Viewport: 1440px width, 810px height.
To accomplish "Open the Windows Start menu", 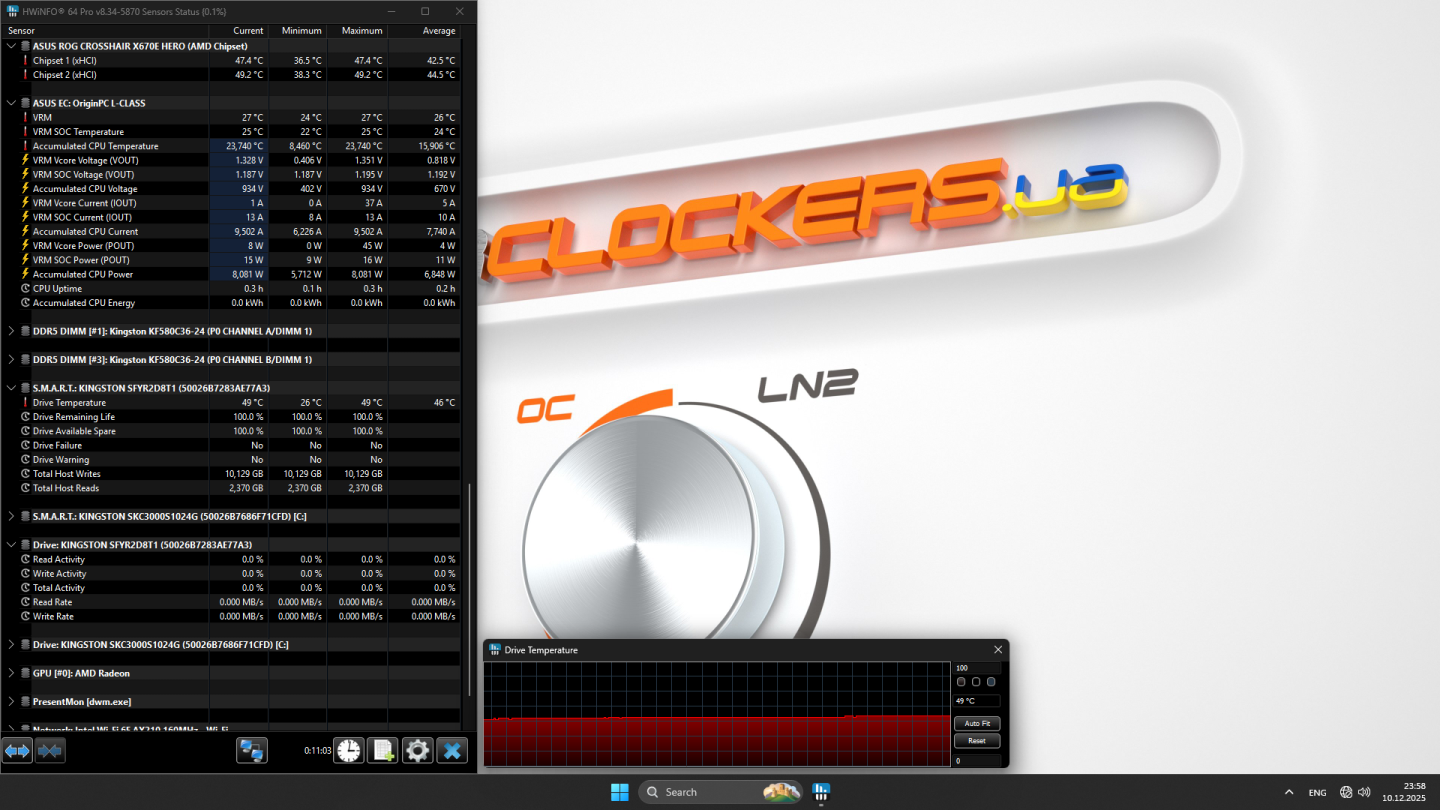I will click(x=620, y=792).
